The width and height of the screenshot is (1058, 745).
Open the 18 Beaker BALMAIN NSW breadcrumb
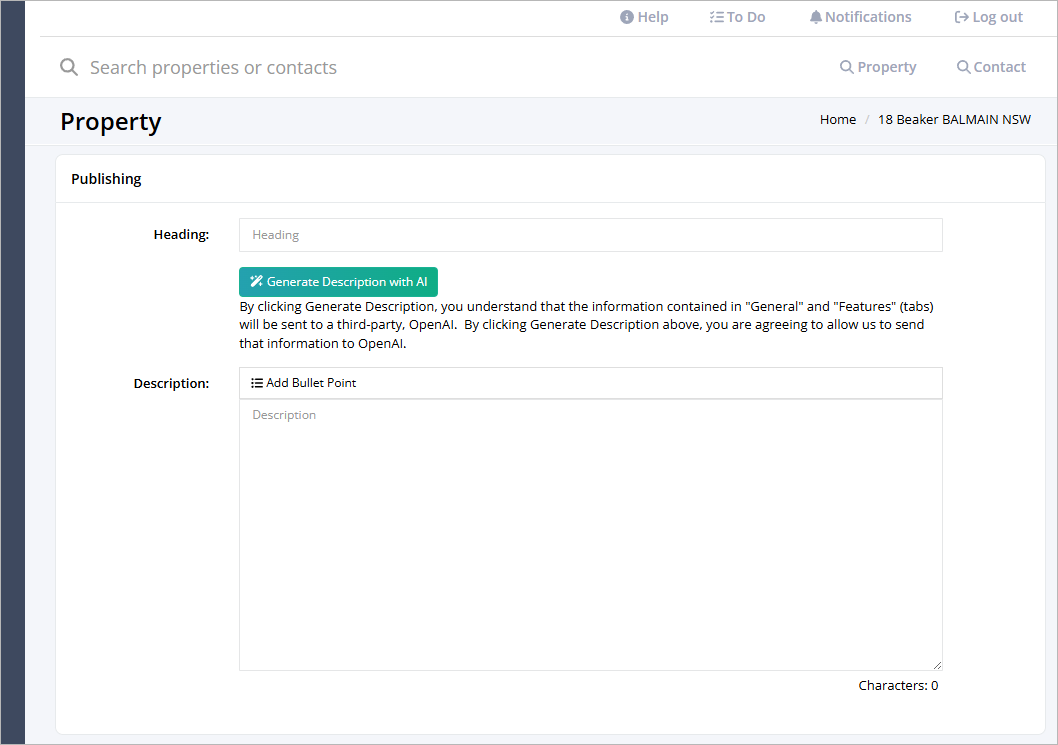click(954, 119)
